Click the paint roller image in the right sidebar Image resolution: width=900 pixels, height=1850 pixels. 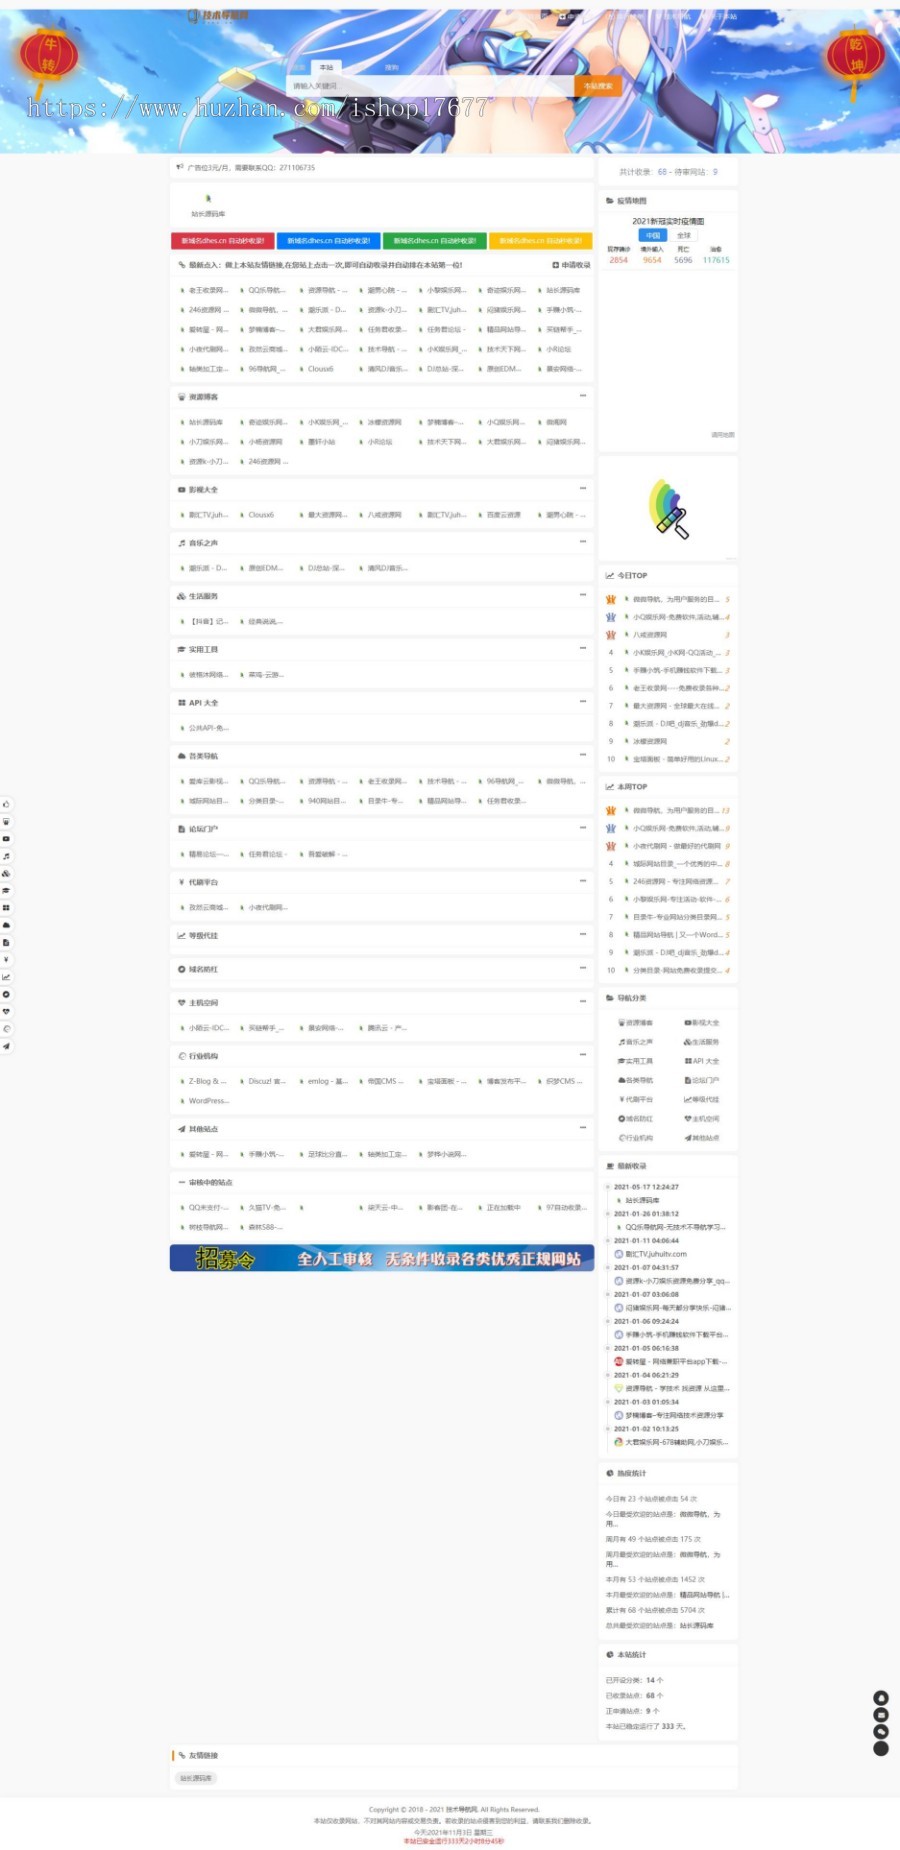pos(668,509)
